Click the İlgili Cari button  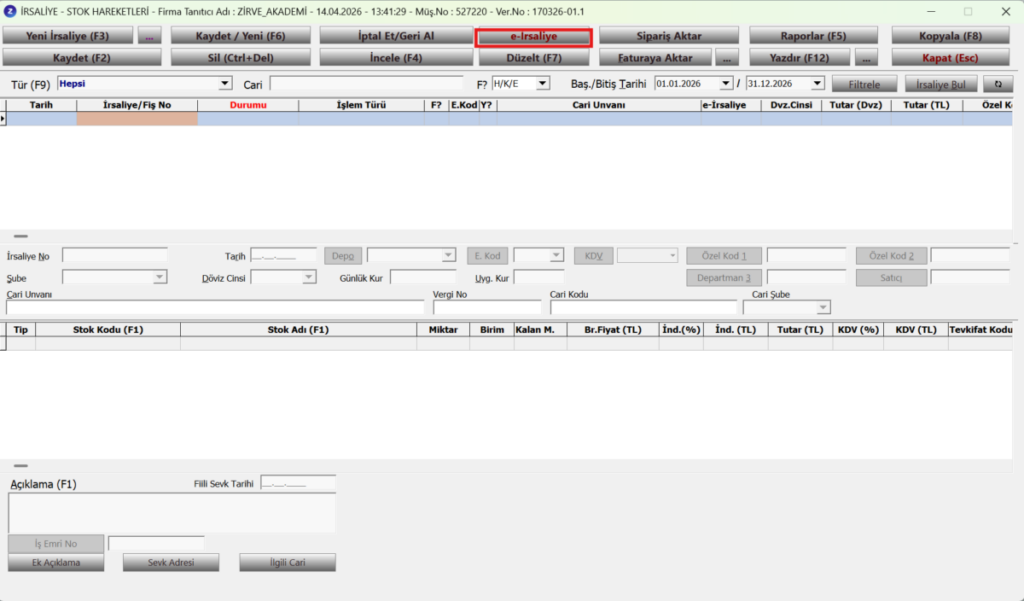click(x=287, y=562)
